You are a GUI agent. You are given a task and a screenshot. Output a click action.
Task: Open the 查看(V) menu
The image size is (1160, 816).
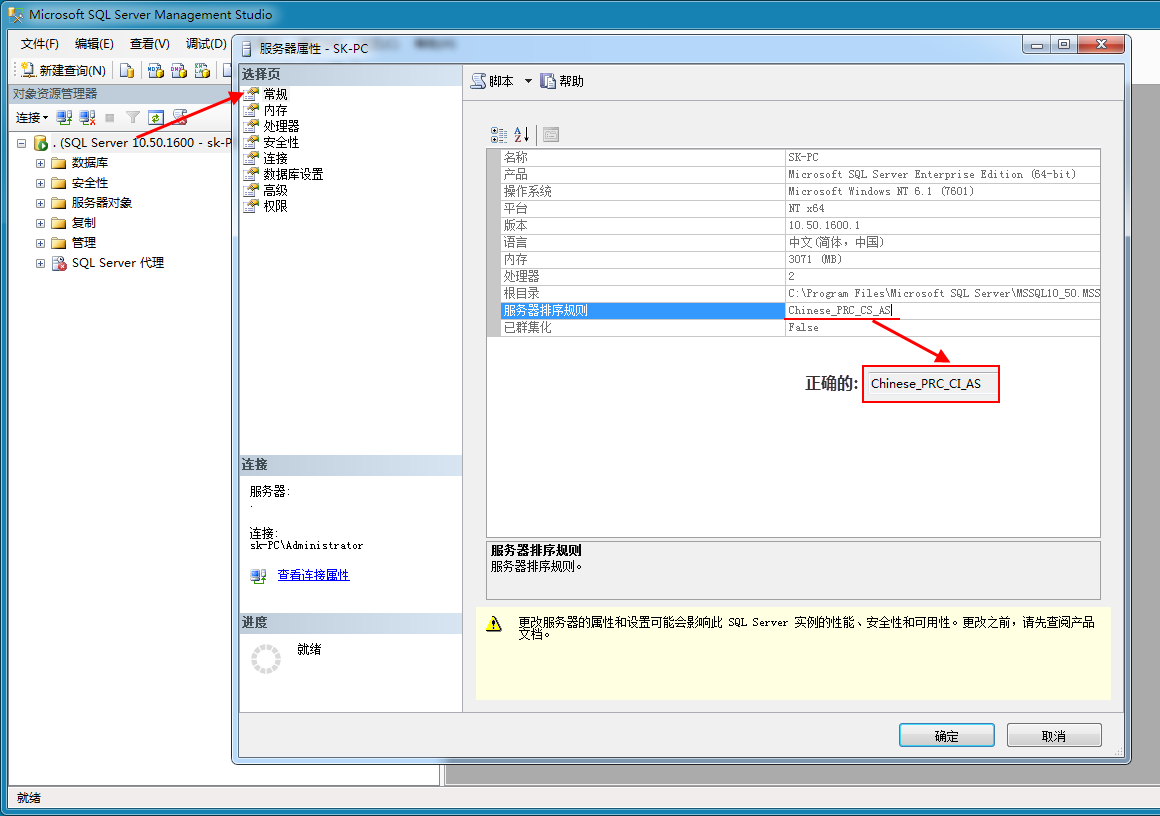point(149,44)
